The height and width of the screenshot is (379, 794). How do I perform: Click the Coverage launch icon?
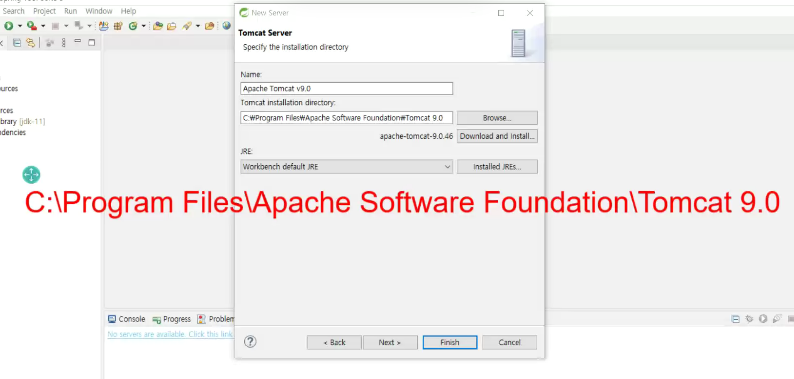[x=32, y=26]
